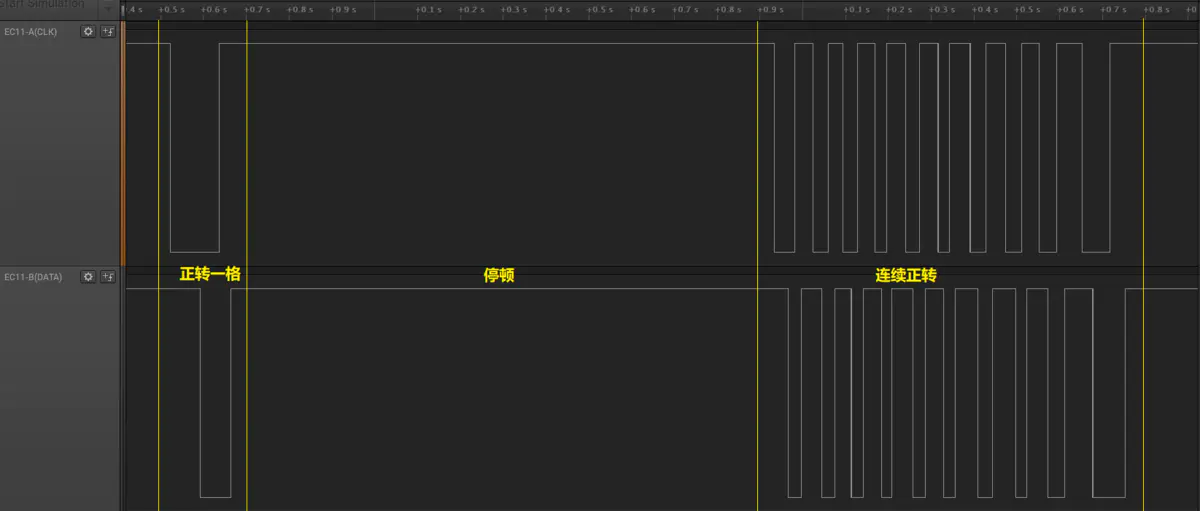Select the yellow marker line right of 正转一格
The height and width of the screenshot is (511, 1200).
(246, 260)
